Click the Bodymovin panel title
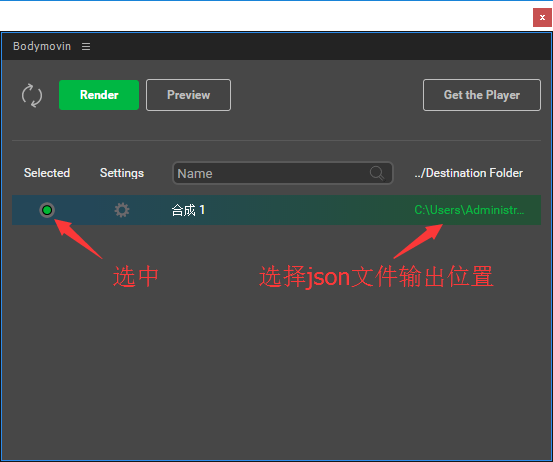This screenshot has height=462, width=553. (x=42, y=47)
